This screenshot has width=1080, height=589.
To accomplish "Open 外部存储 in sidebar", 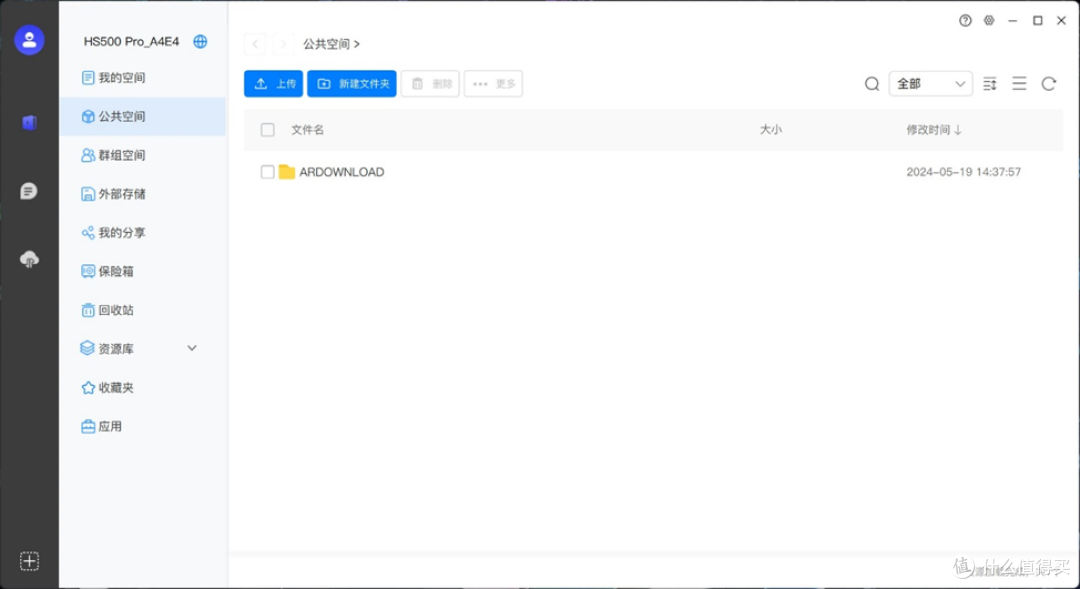I will [x=143, y=194].
